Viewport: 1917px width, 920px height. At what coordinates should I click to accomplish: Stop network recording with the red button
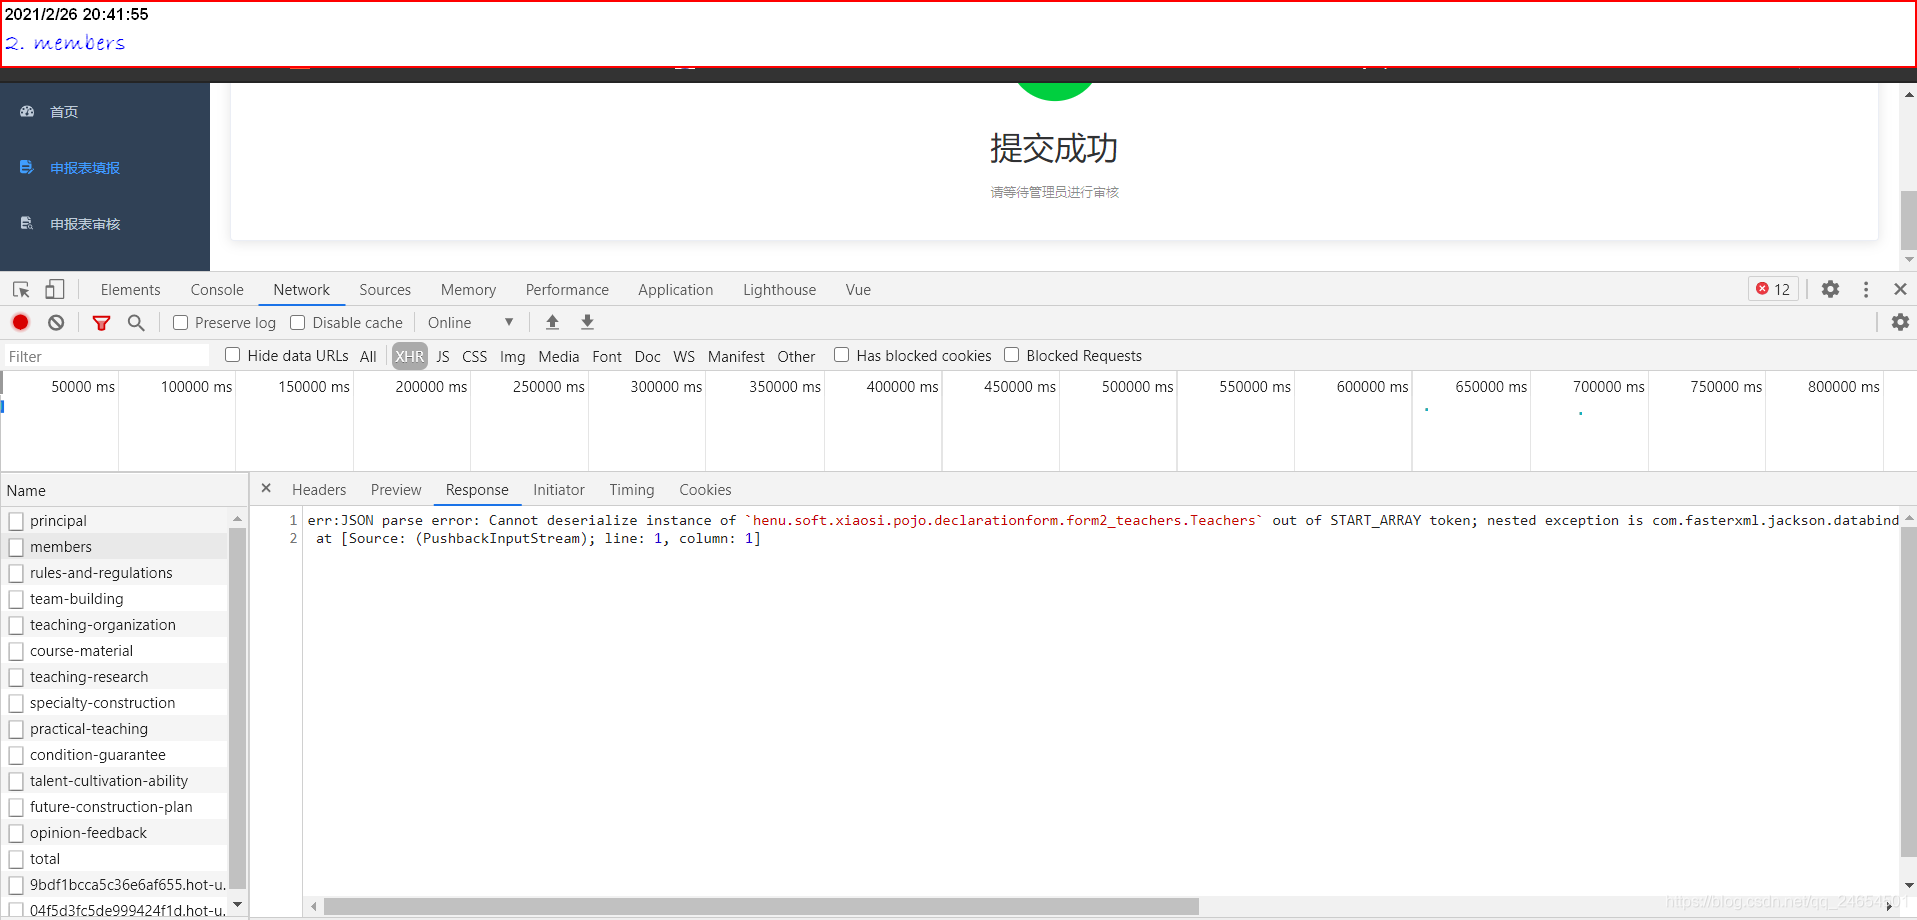(x=20, y=322)
